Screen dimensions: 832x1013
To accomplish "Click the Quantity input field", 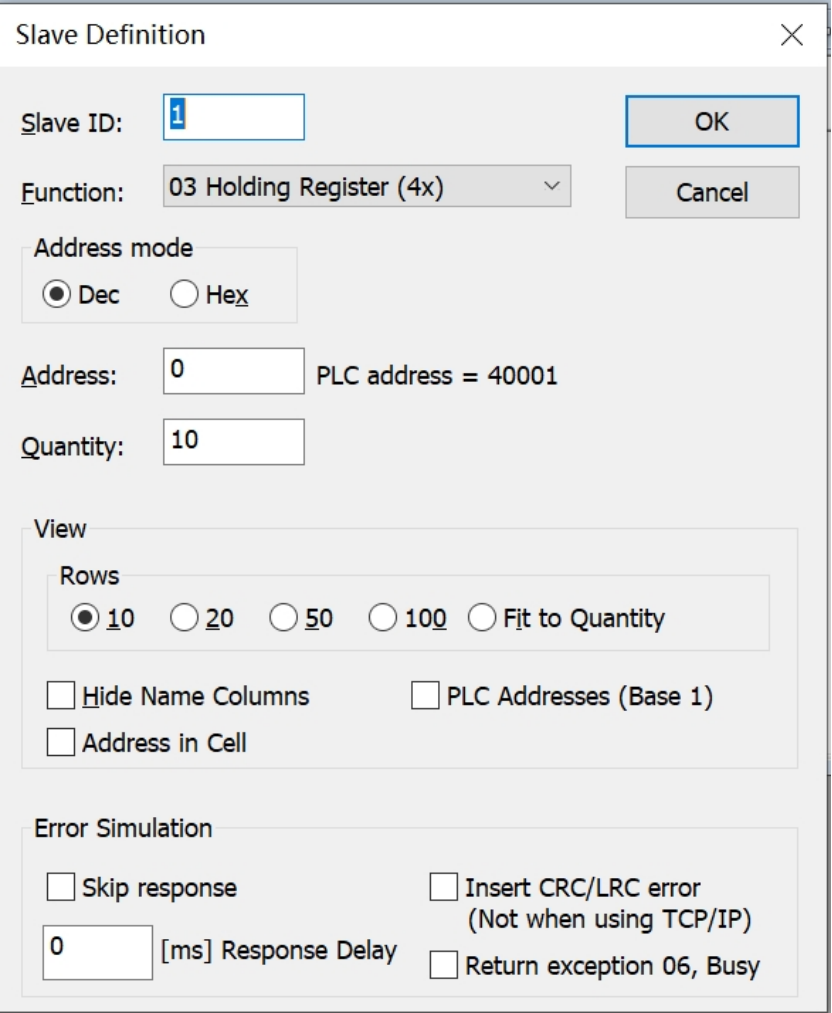I will tap(234, 441).
